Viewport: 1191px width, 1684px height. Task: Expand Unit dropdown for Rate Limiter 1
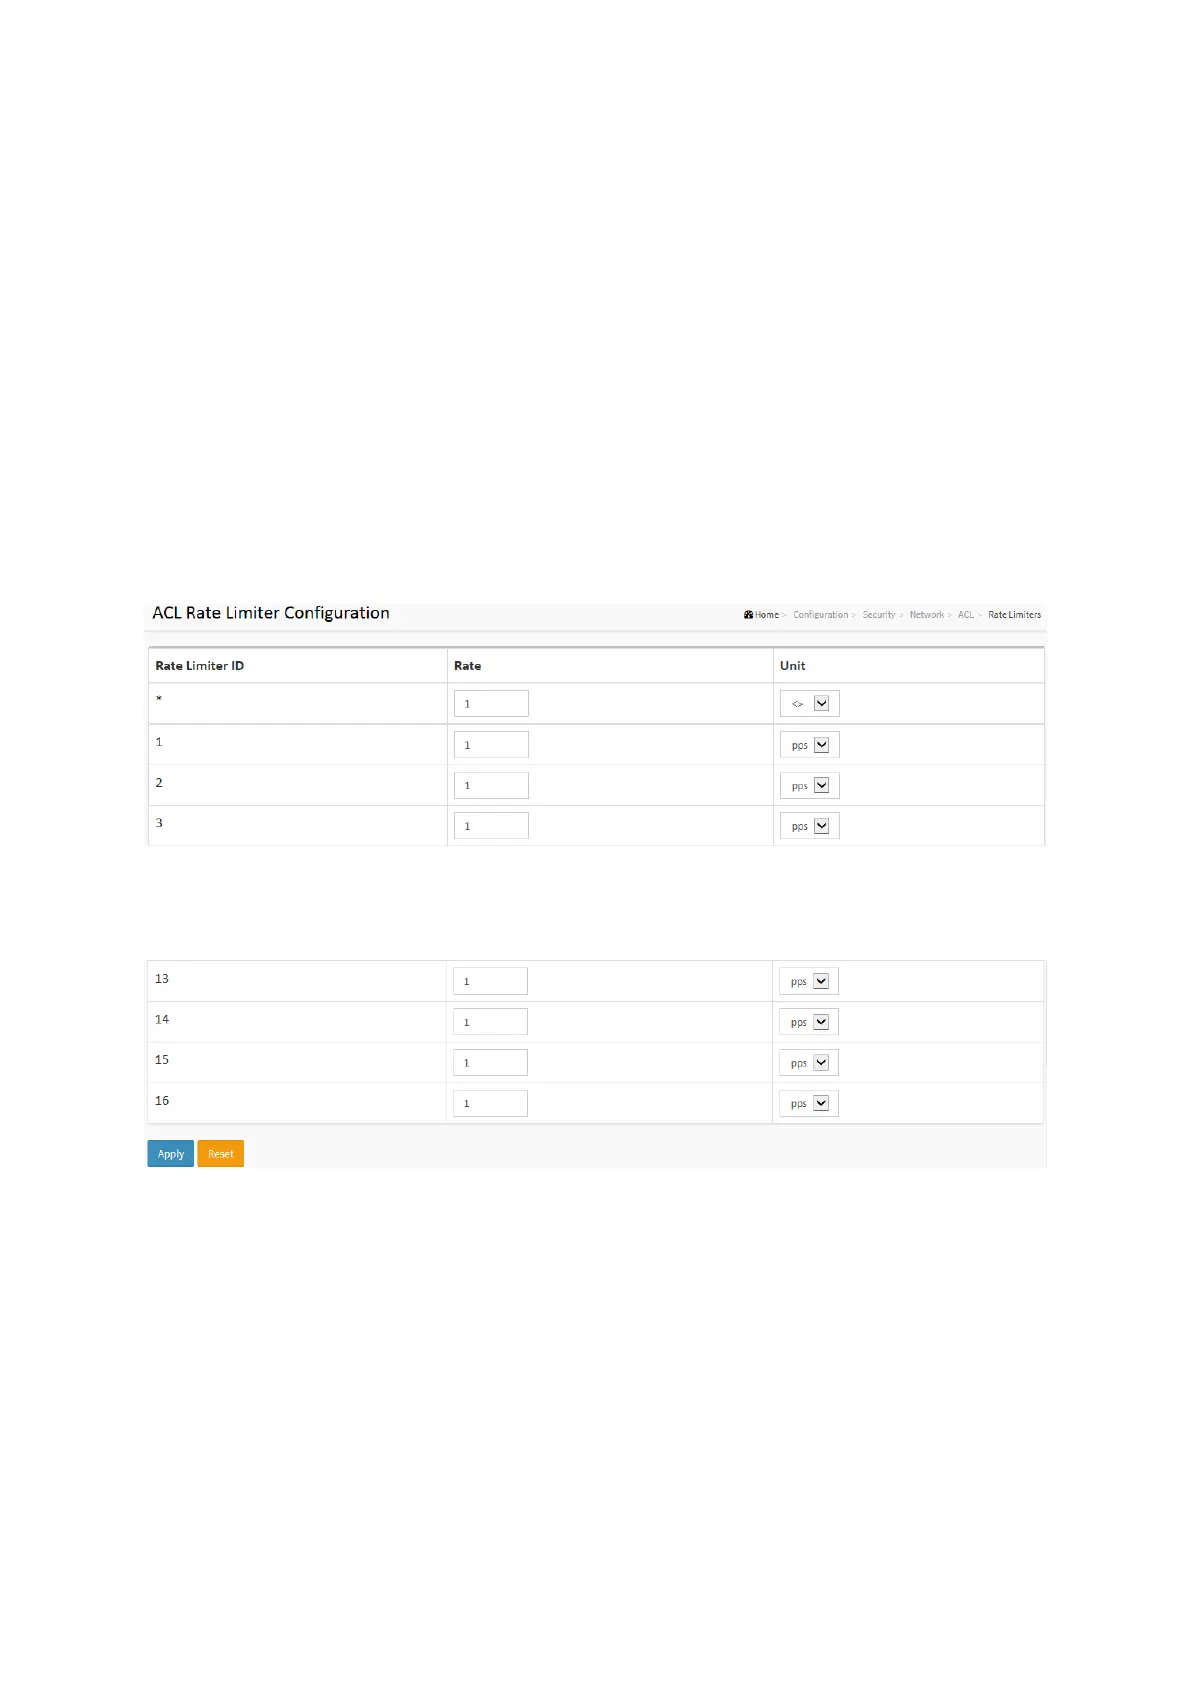(x=809, y=745)
